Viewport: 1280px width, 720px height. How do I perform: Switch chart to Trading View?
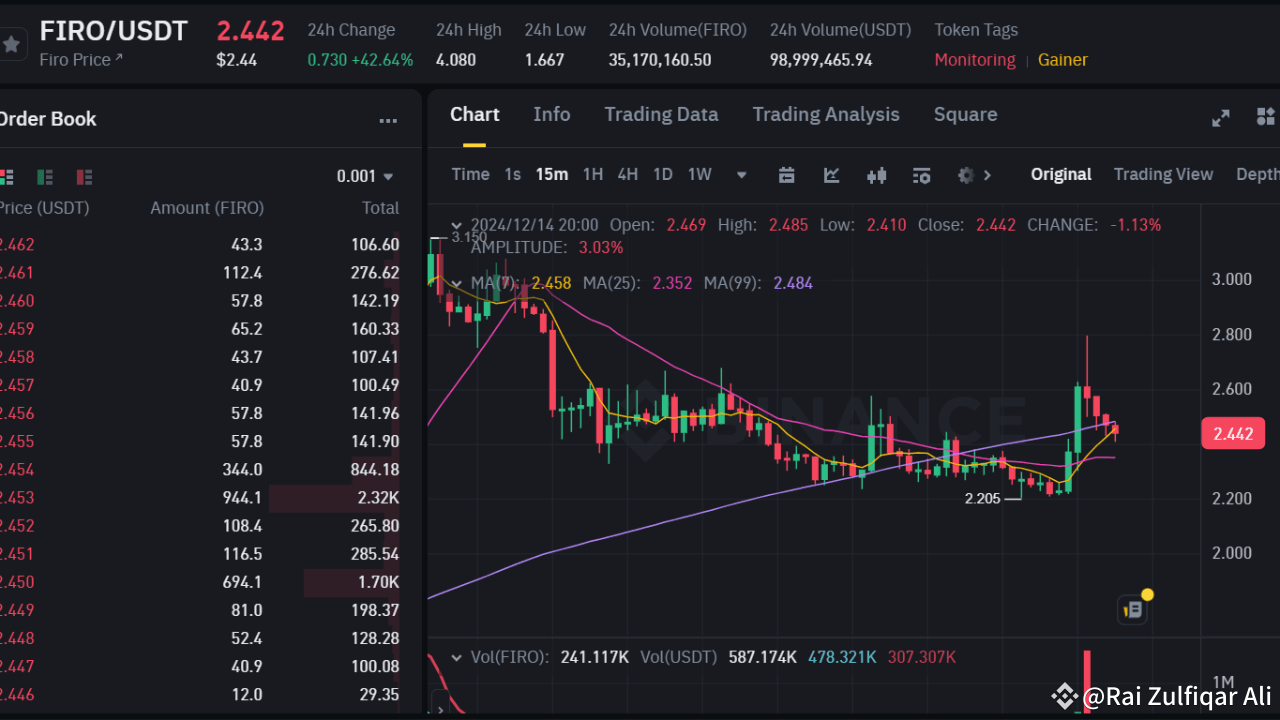[1163, 174]
